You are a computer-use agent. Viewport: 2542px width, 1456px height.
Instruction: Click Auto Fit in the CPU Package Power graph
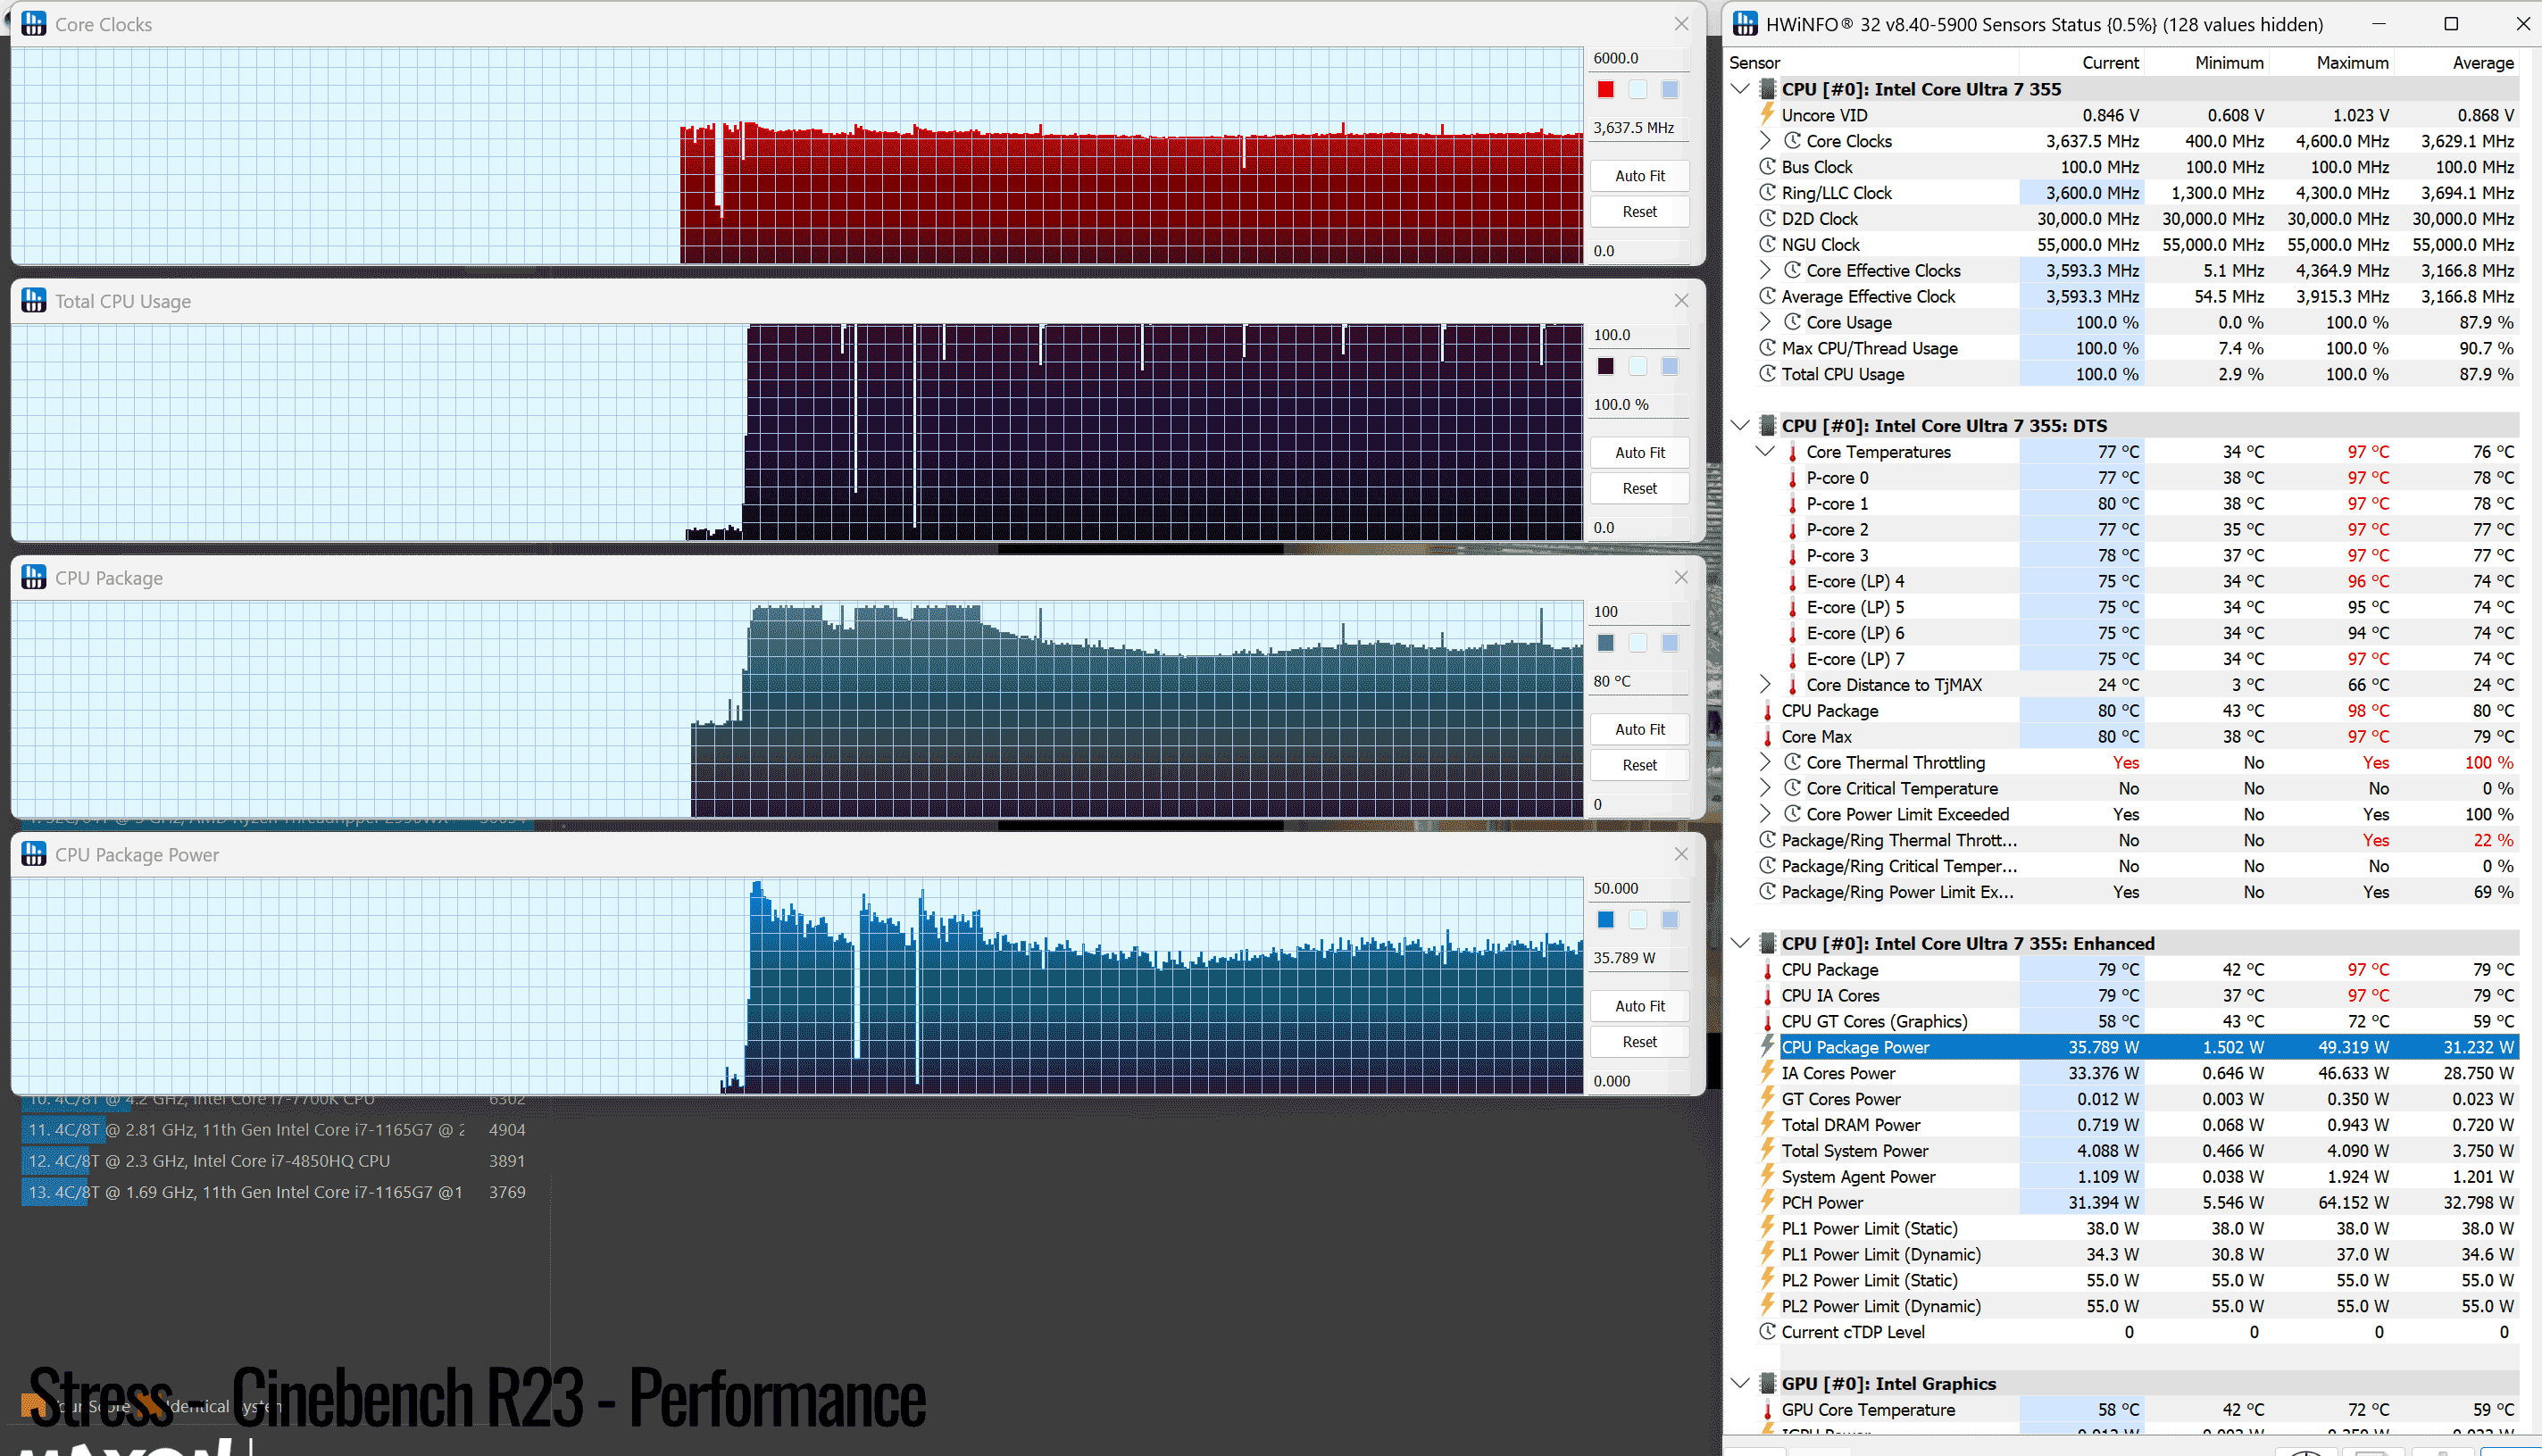[x=1640, y=1006]
